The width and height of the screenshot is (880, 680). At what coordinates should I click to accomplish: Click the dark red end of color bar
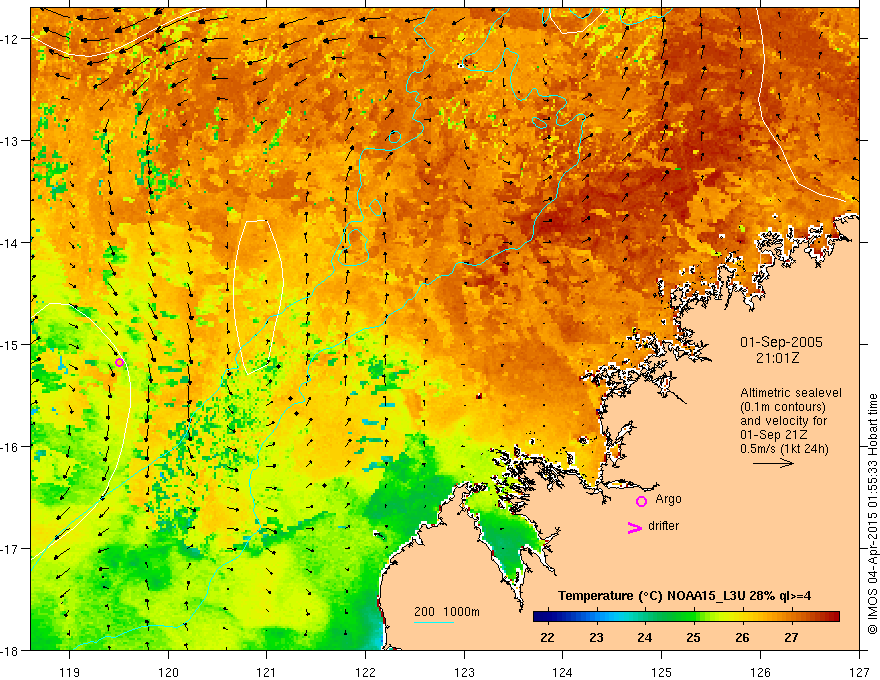[x=833, y=617]
